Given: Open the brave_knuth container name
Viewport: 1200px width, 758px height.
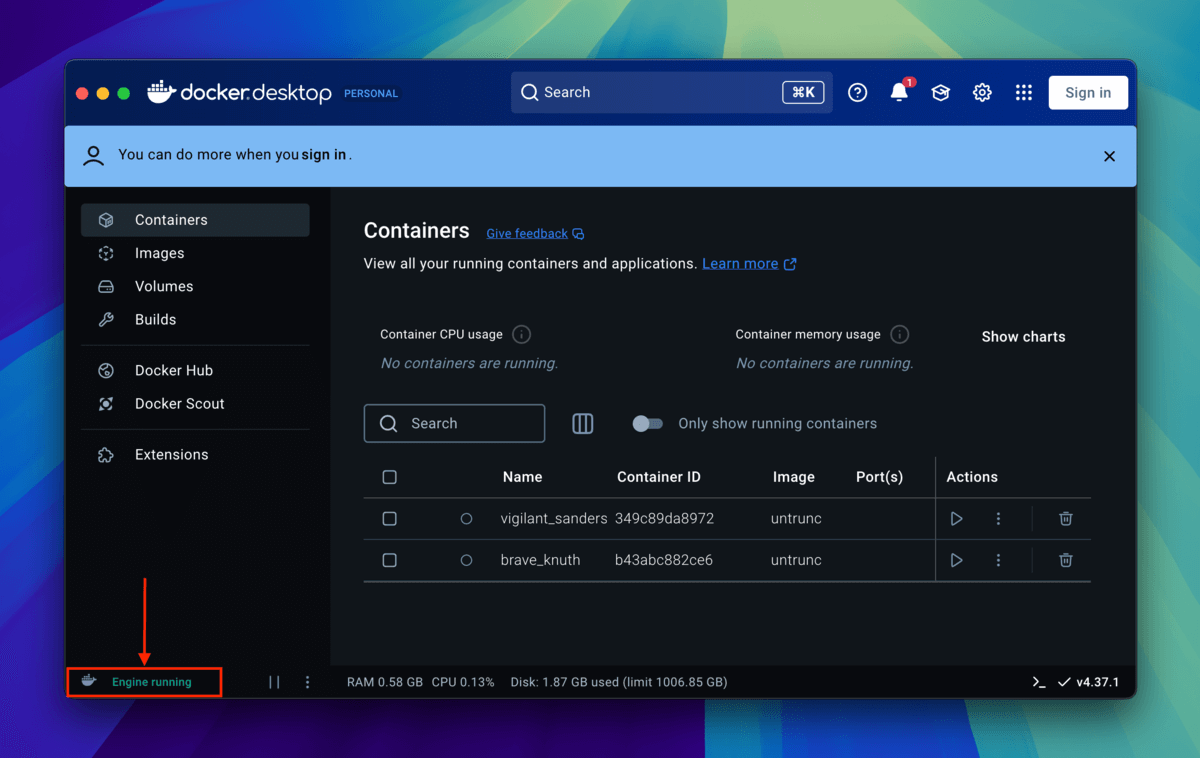Looking at the screenshot, I should point(541,560).
